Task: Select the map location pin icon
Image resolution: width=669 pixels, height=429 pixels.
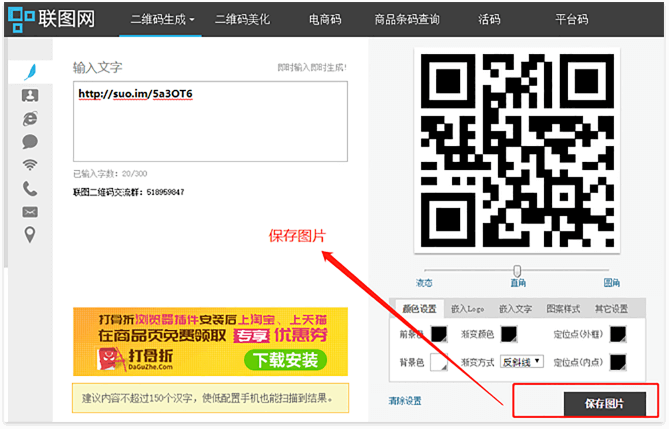Action: pyautogui.click(x=30, y=235)
